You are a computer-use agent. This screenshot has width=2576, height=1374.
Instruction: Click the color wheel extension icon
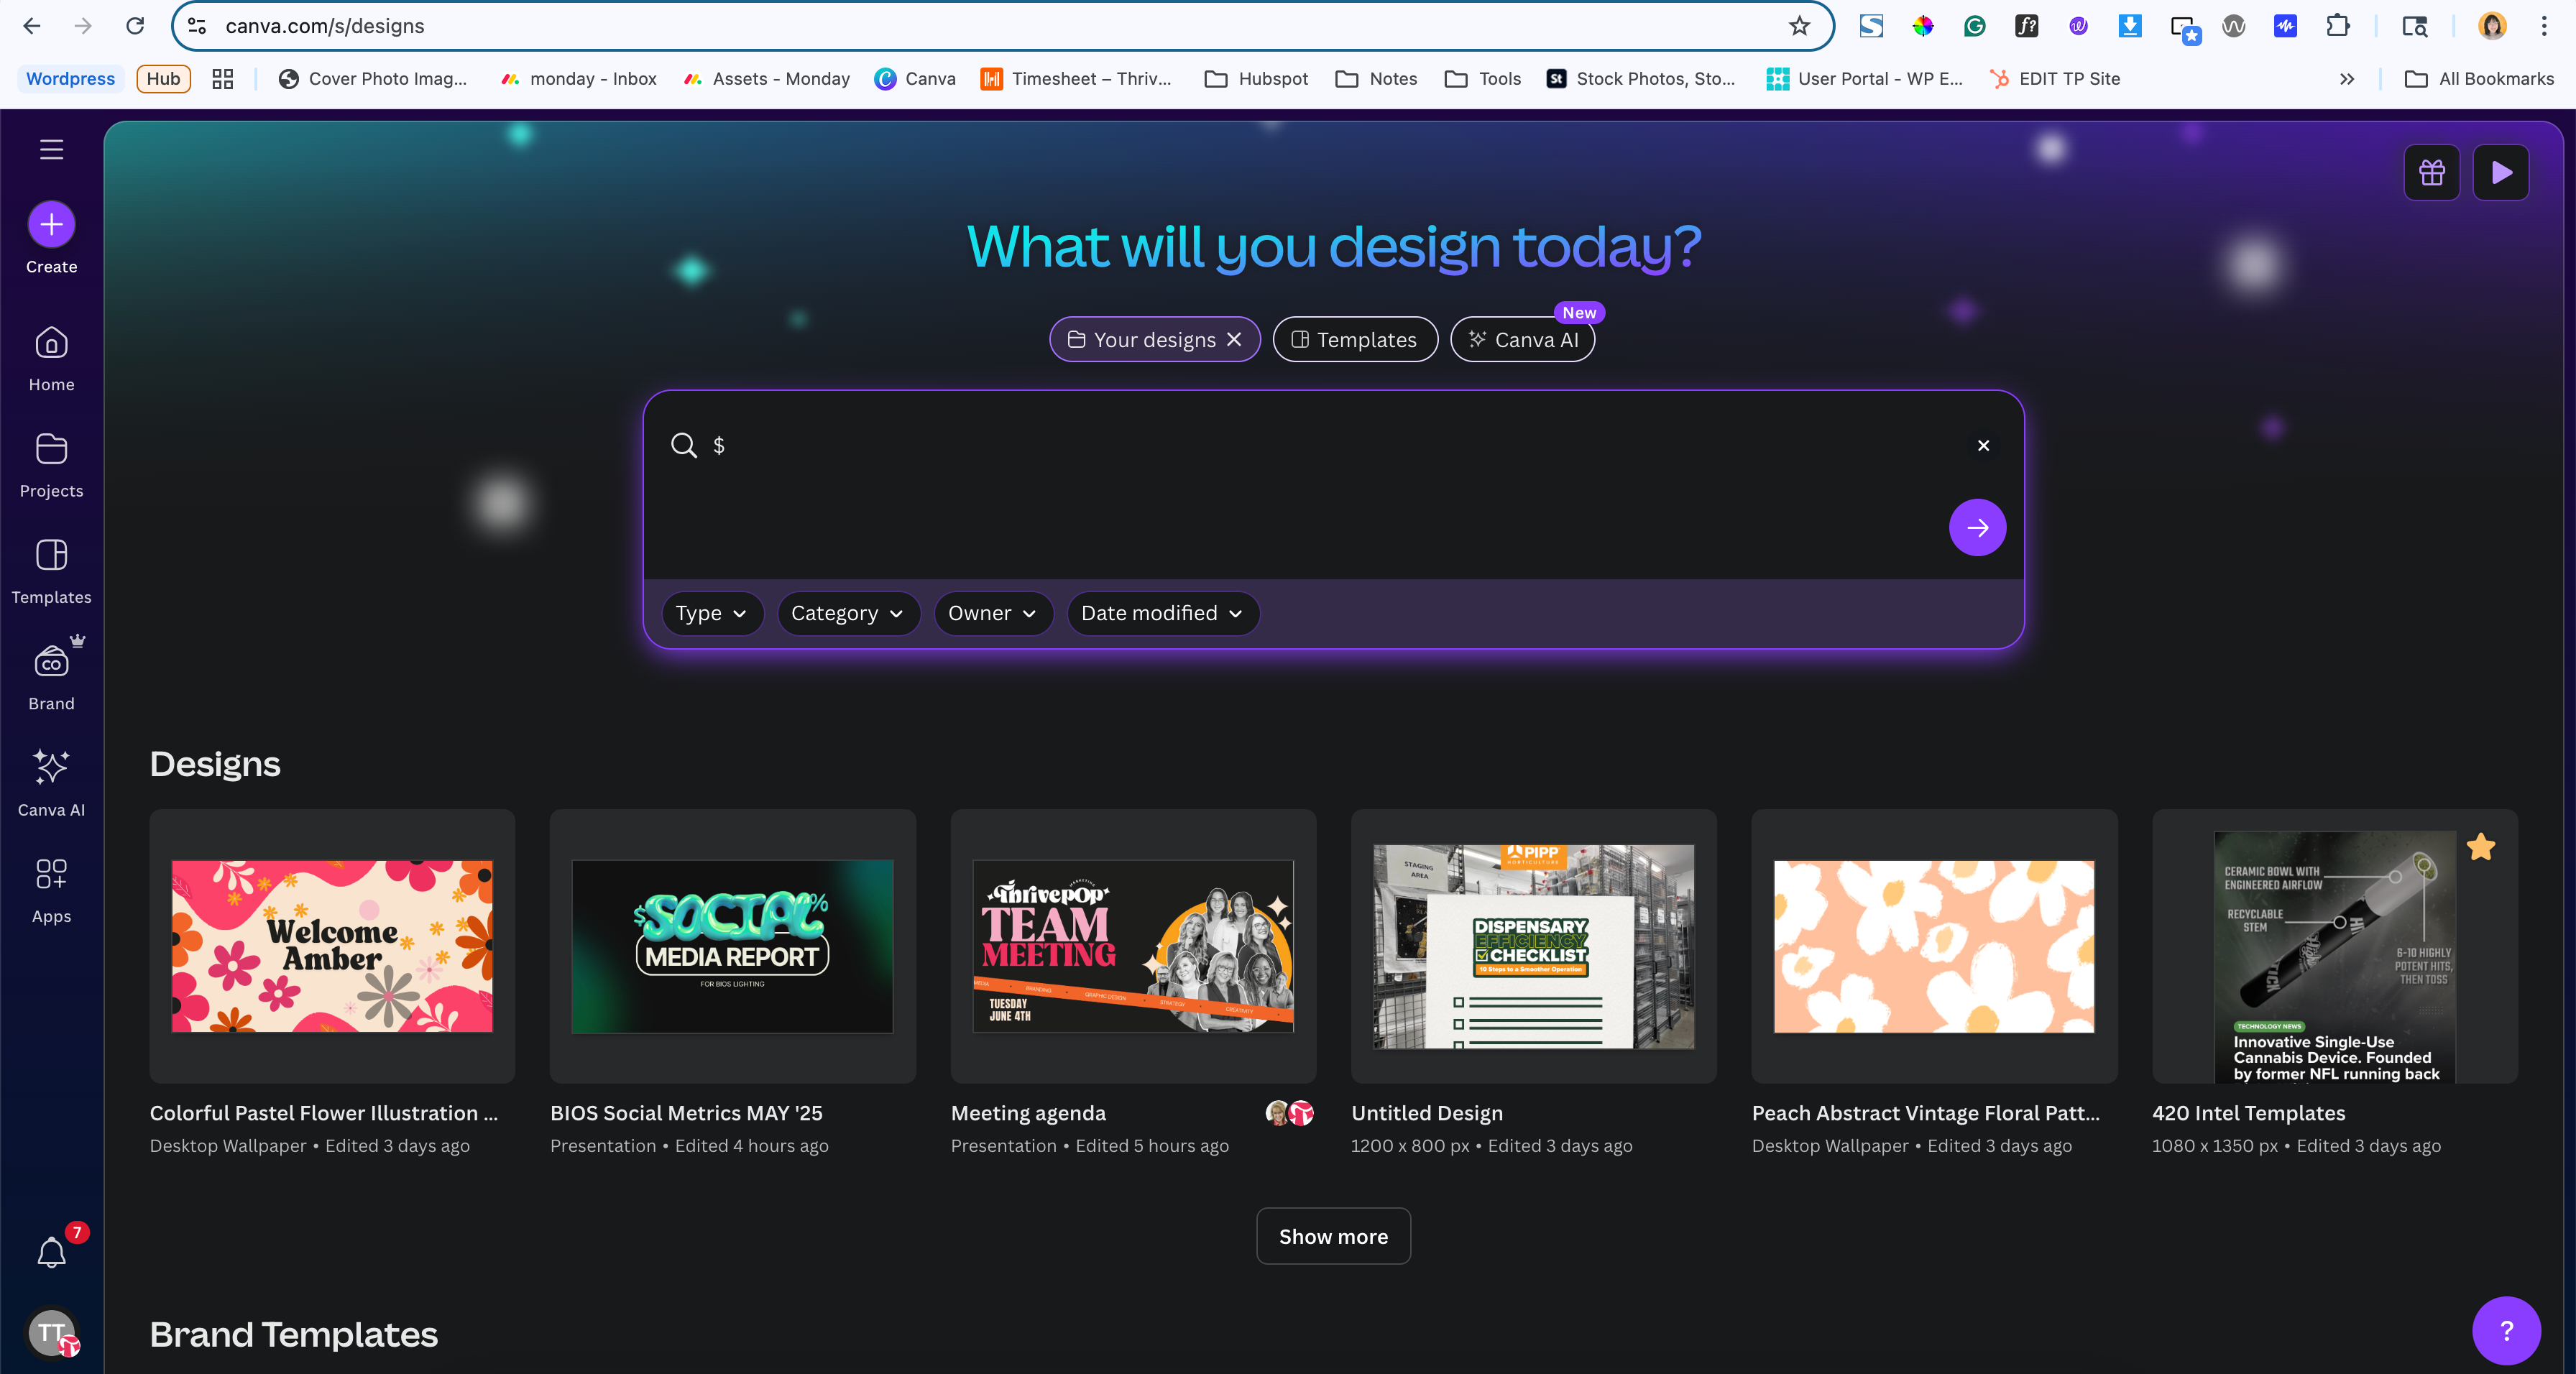click(x=1923, y=26)
